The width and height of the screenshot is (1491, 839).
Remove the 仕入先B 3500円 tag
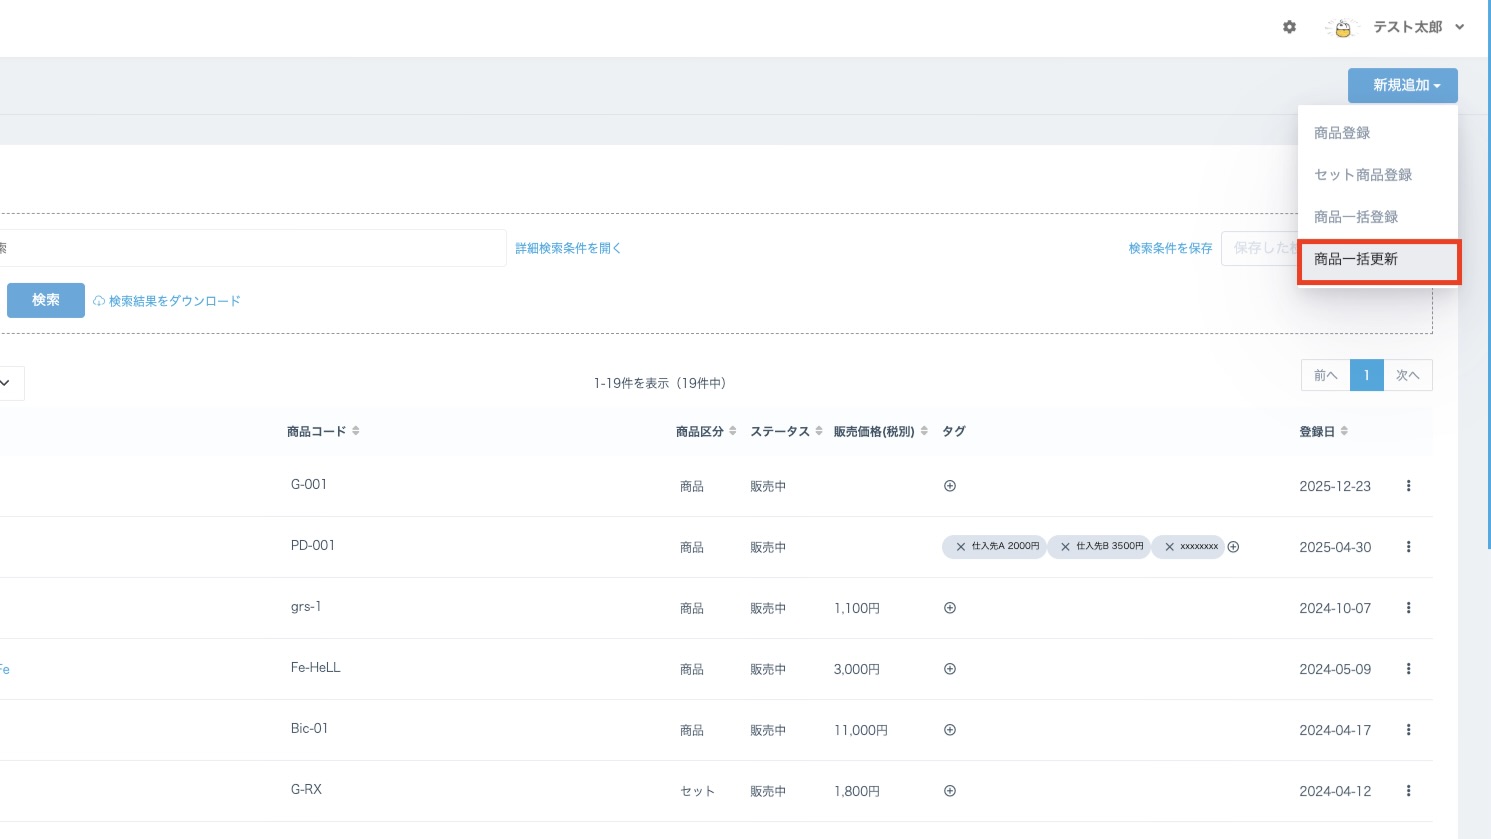coord(1065,547)
